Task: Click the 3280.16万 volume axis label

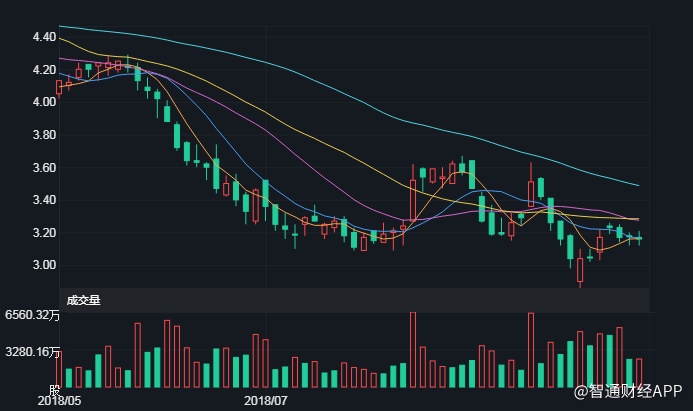Action: [32, 352]
